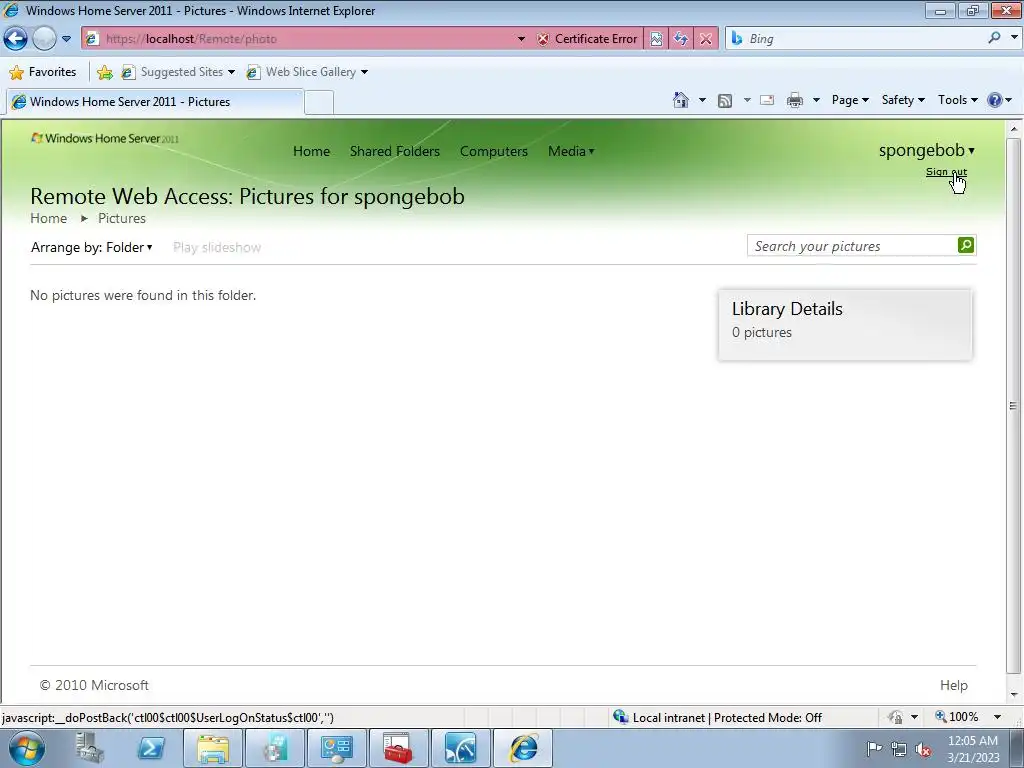1024x768 pixels.
Task: Click the Pictures breadcrumb link
Action: point(121,218)
